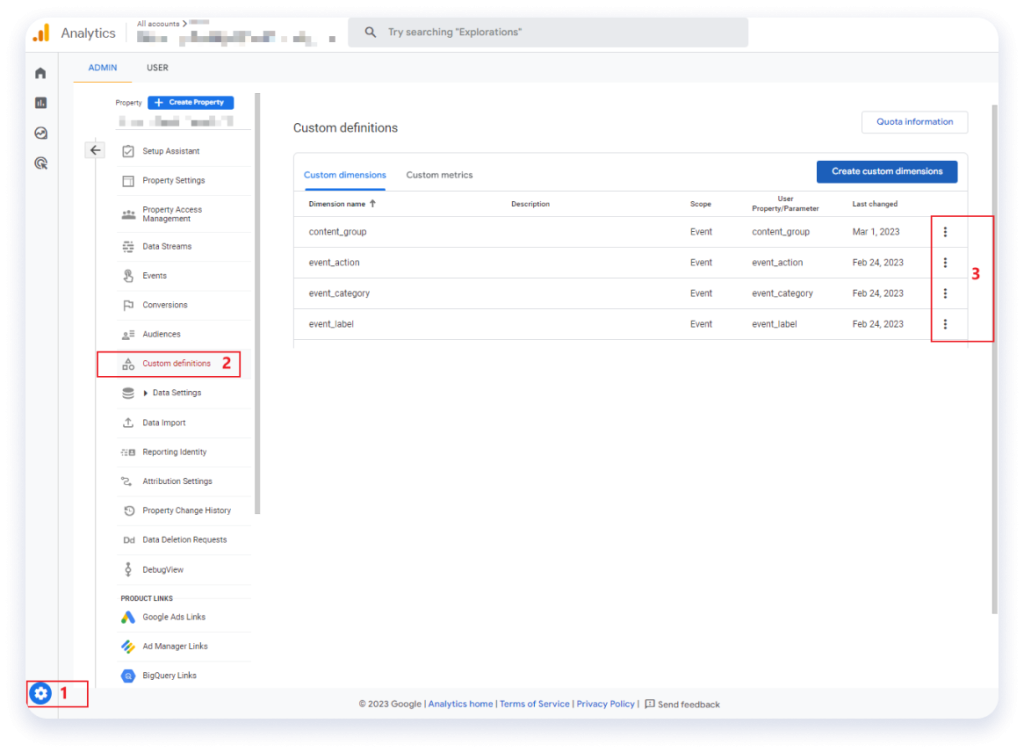Expand the Data Settings section
1024x752 pixels.
146,393
